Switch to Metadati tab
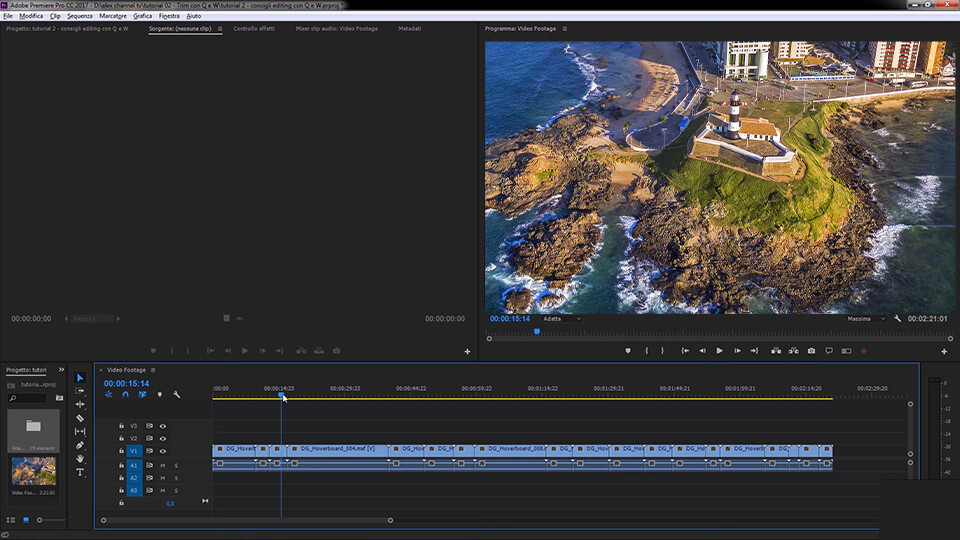 click(x=410, y=29)
